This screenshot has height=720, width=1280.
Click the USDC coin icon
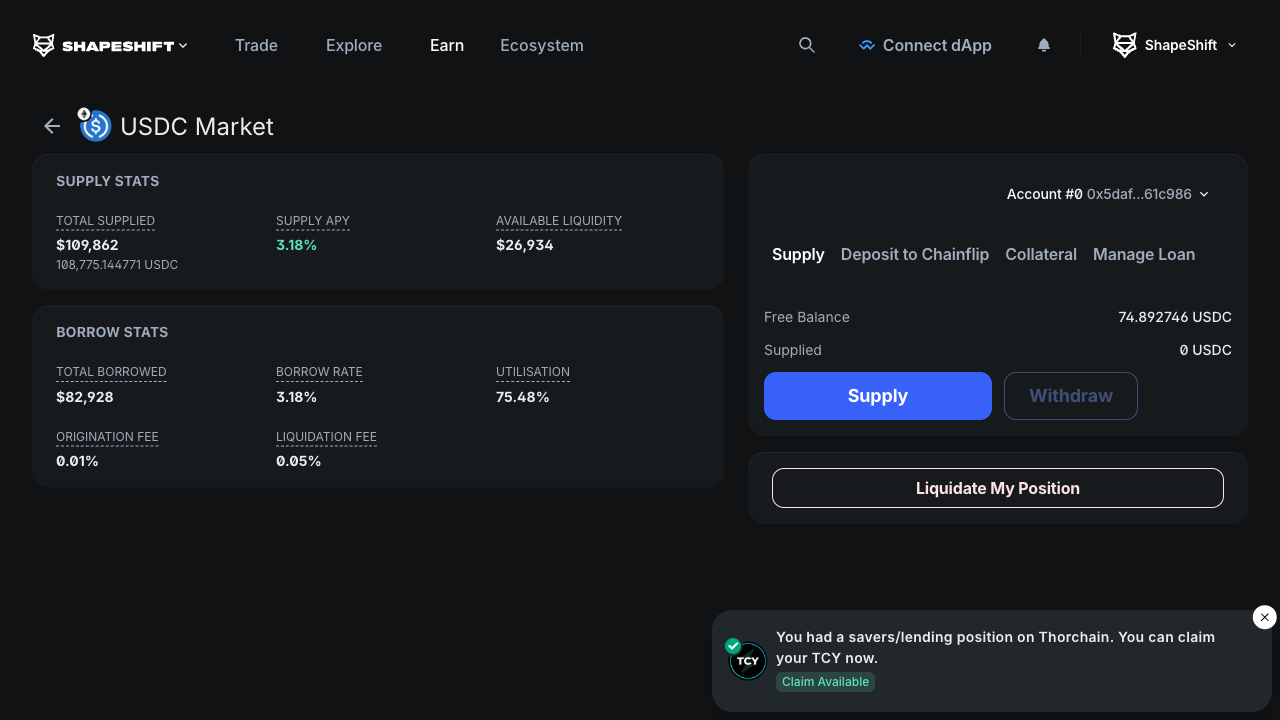coord(96,126)
